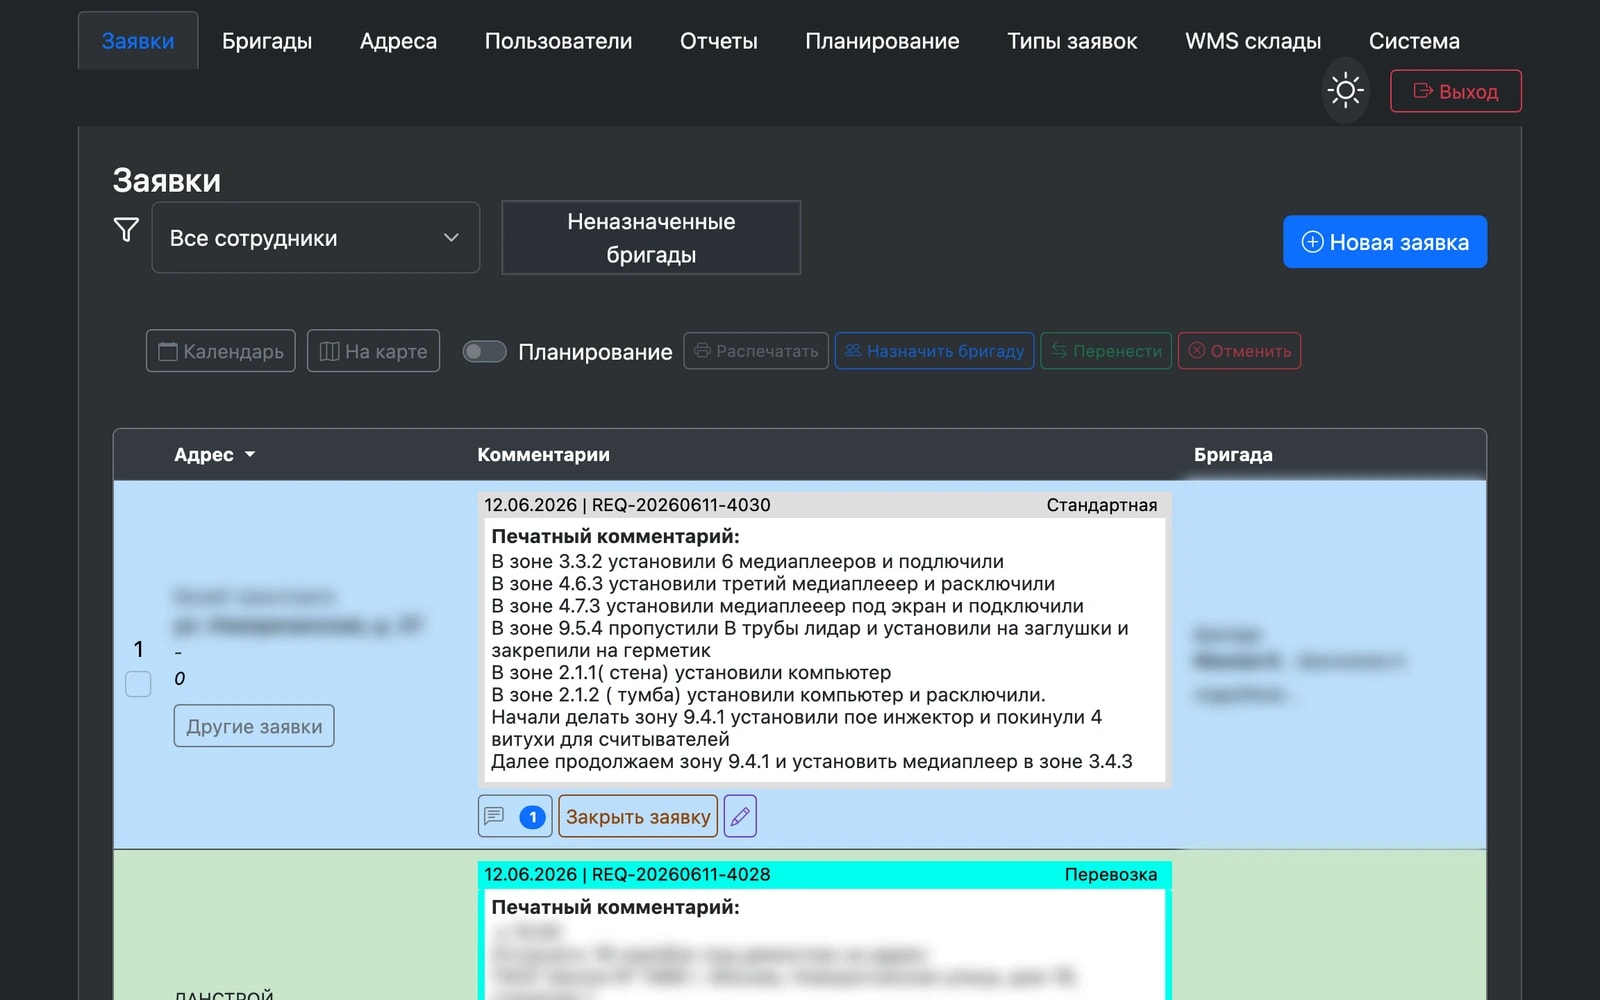Click Закрыть заявку button
This screenshot has height=1000, width=1600.
(638, 816)
